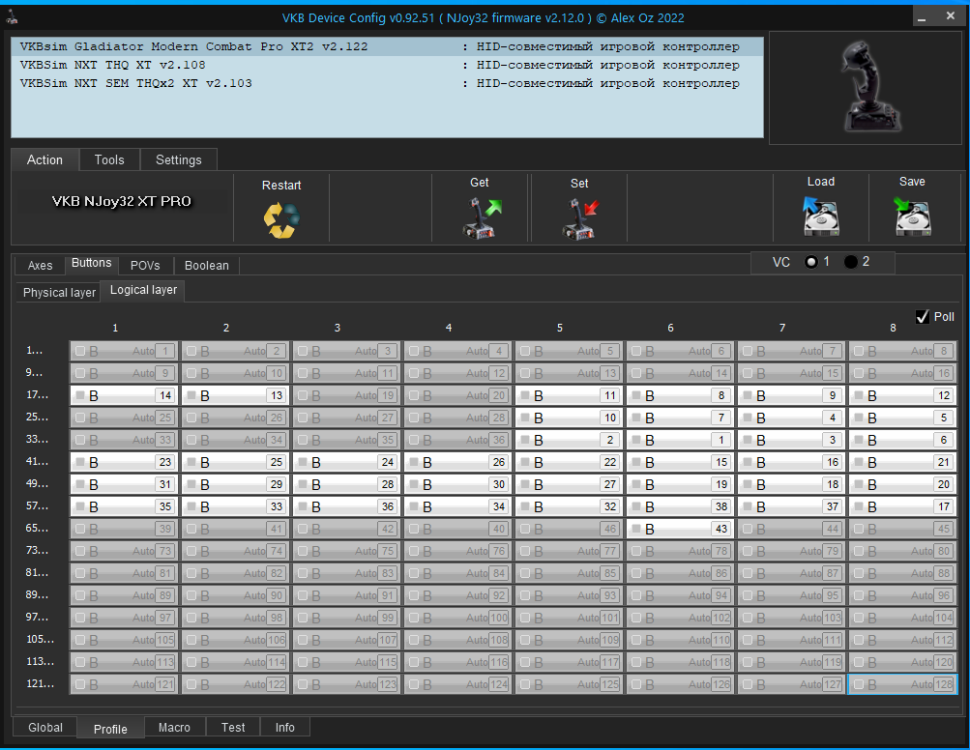Click the Get settings joystick icon
The height and width of the screenshot is (750, 970).
[x=480, y=218]
